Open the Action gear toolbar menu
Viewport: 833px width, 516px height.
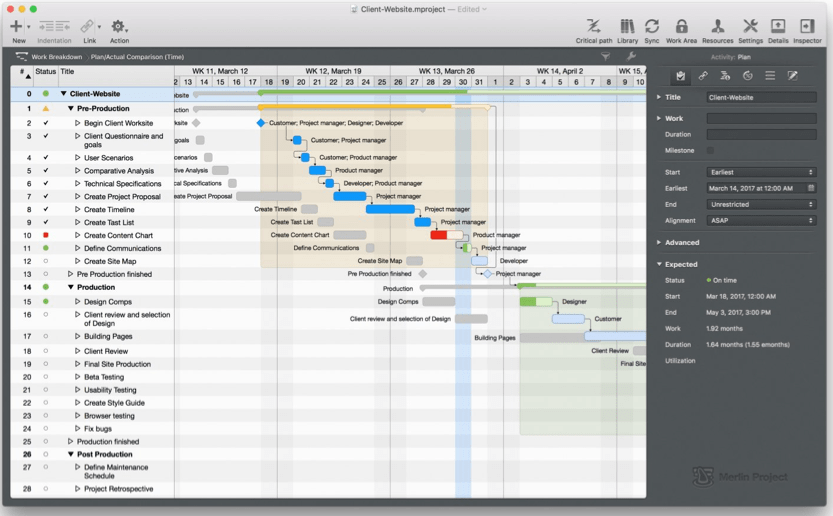coord(118,26)
